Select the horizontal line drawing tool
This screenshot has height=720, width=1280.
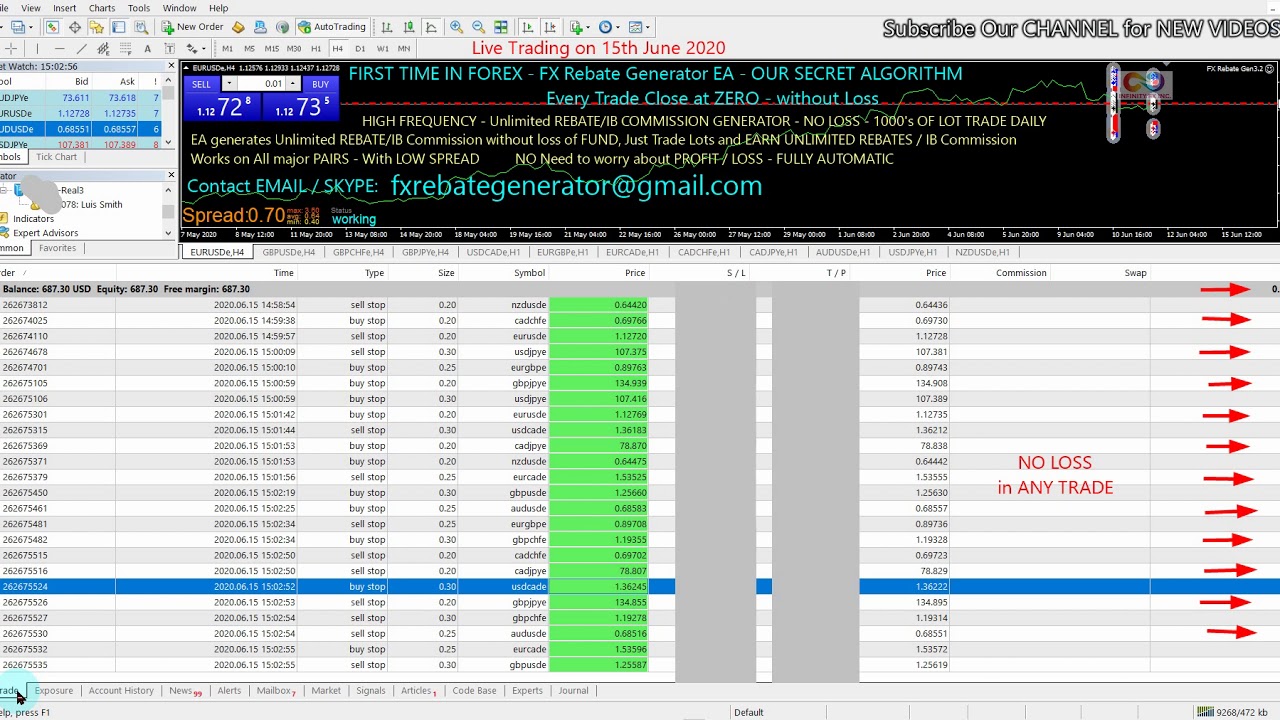tap(59, 48)
